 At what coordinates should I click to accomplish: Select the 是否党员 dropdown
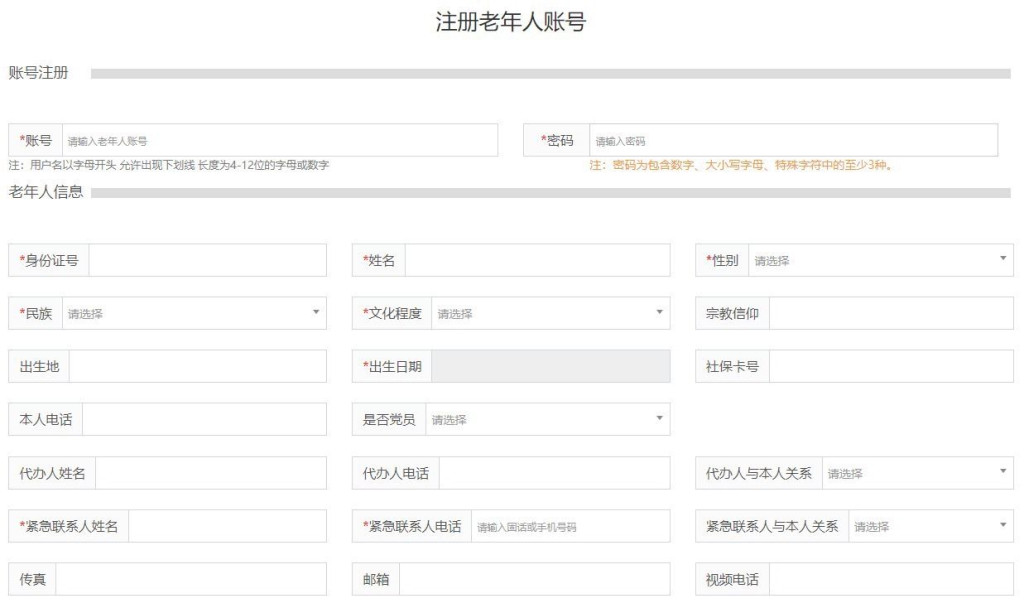pyautogui.click(x=546, y=420)
